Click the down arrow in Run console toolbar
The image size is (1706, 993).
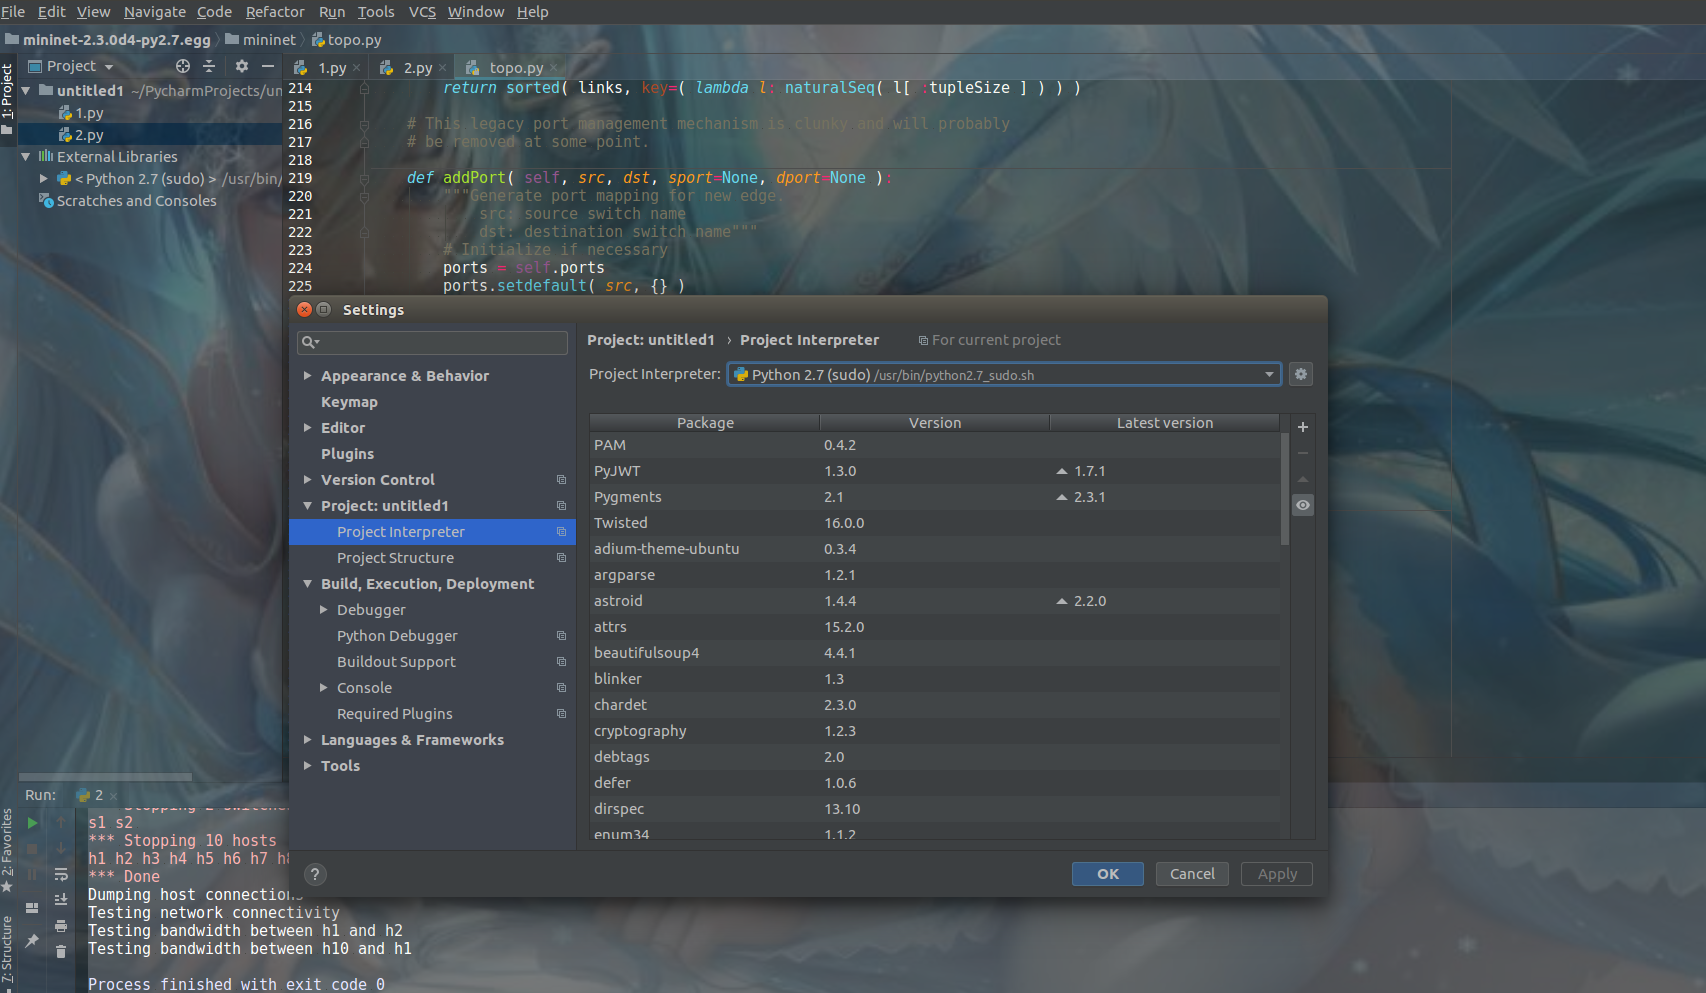tap(61, 848)
